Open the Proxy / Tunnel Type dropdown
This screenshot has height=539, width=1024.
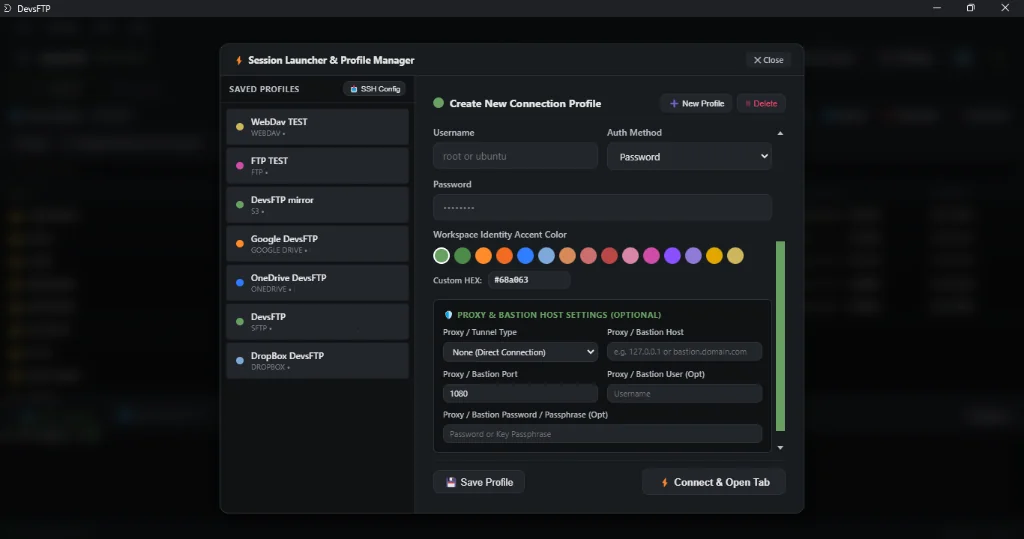pyautogui.click(x=520, y=352)
